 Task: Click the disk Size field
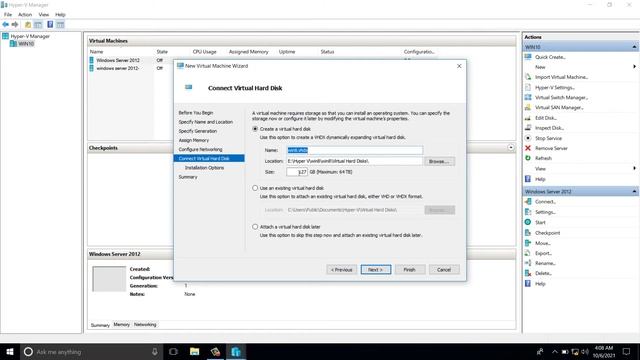click(297, 172)
